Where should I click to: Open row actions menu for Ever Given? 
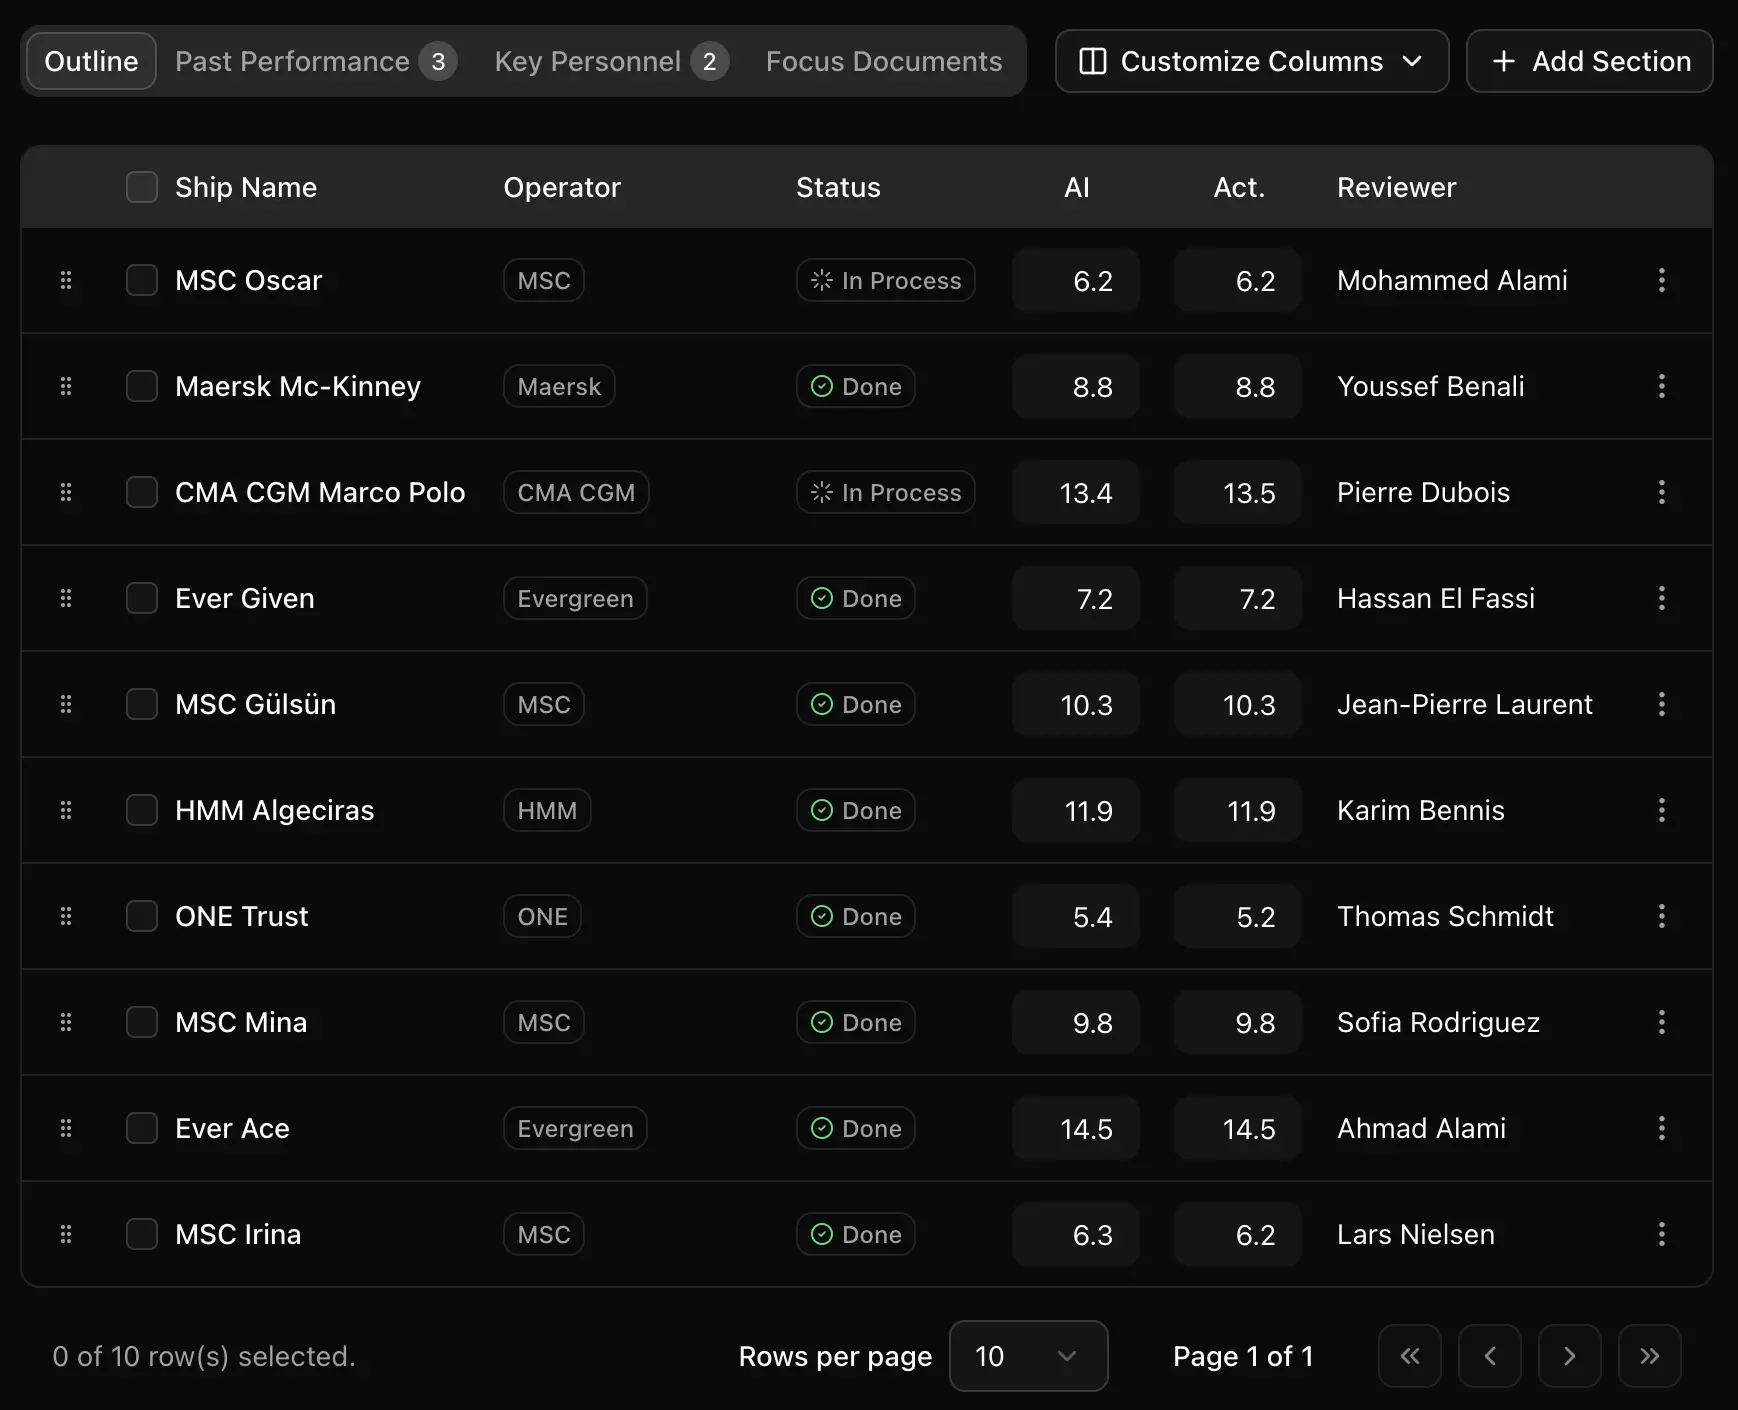(x=1661, y=598)
